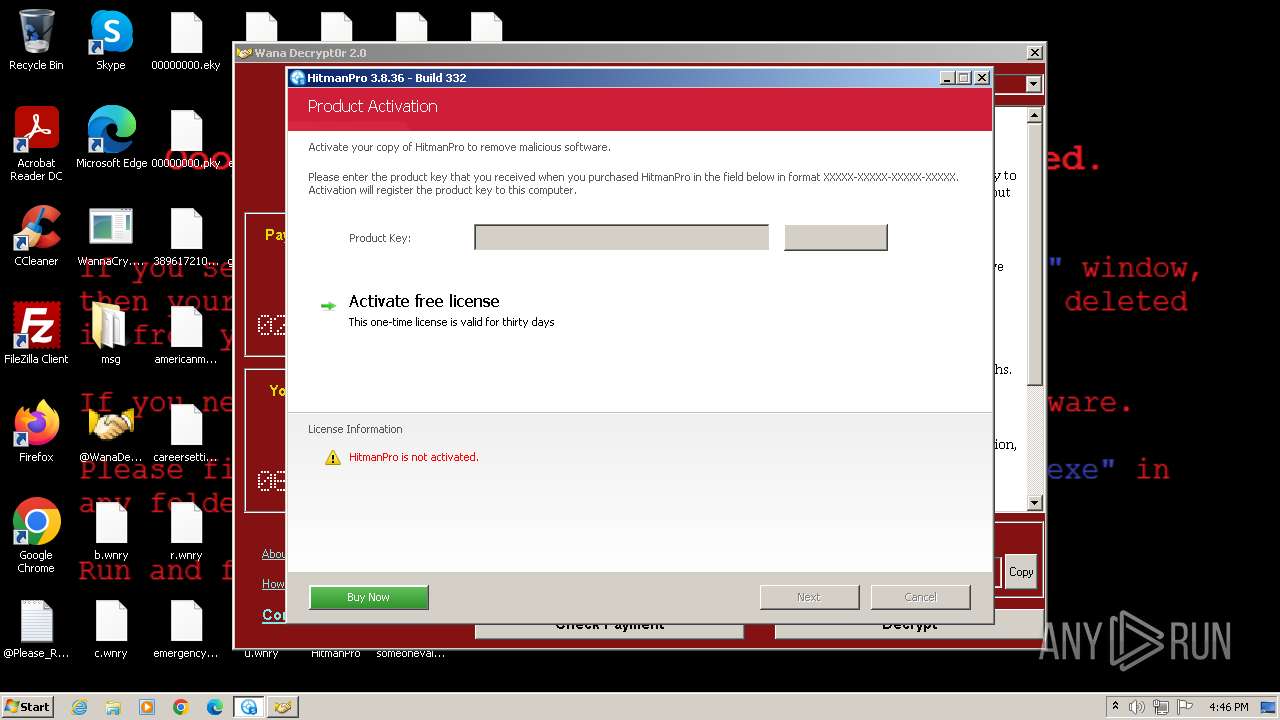Viewport: 1280px width, 720px height.
Task: Click in the Product Key field
Action: pos(621,237)
